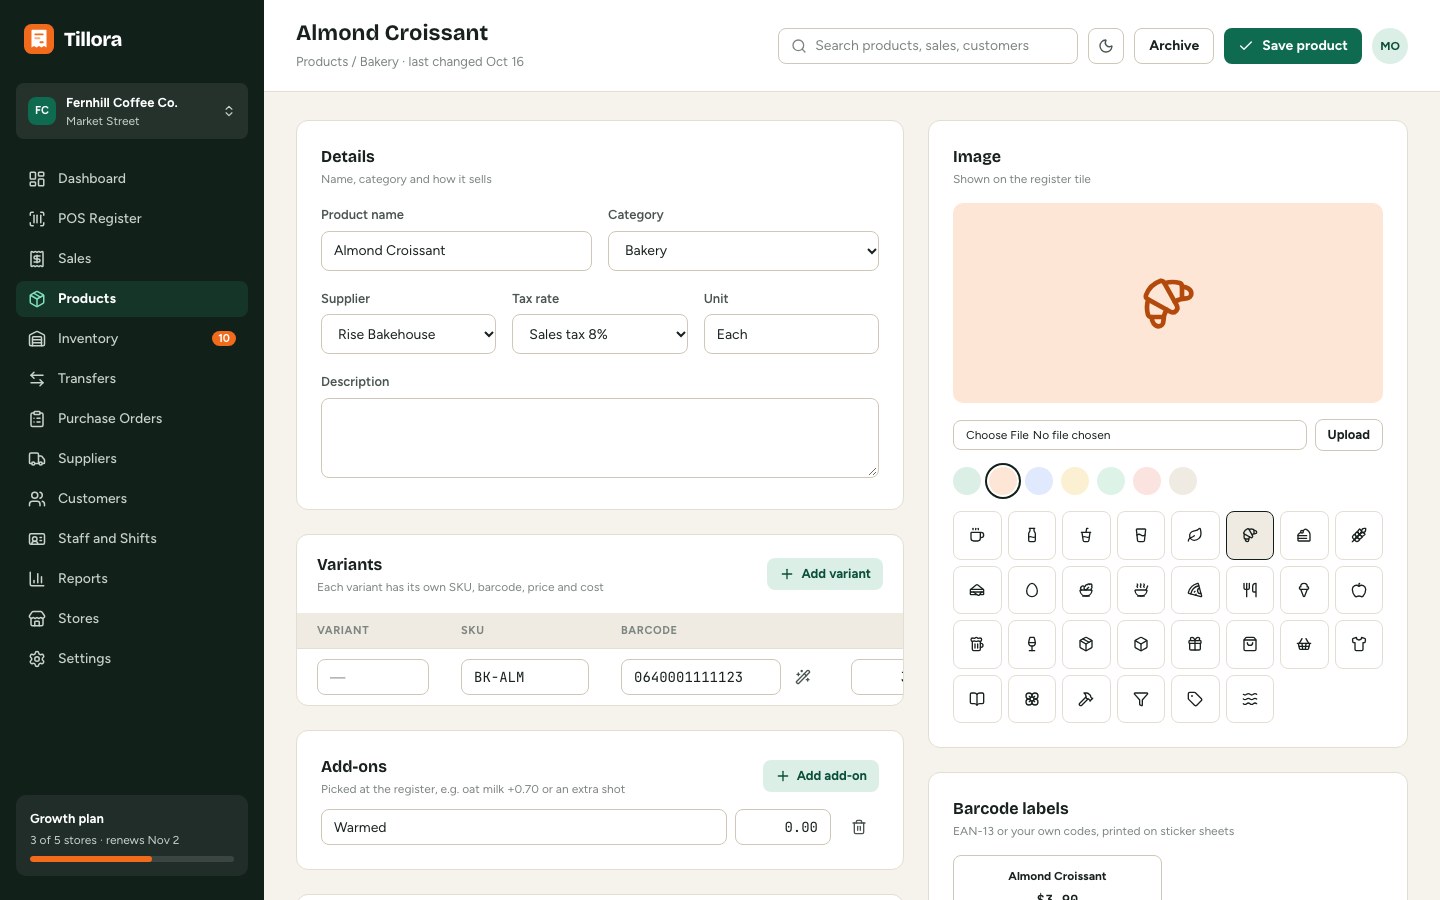
Task: Archive this product
Action: 1174,46
